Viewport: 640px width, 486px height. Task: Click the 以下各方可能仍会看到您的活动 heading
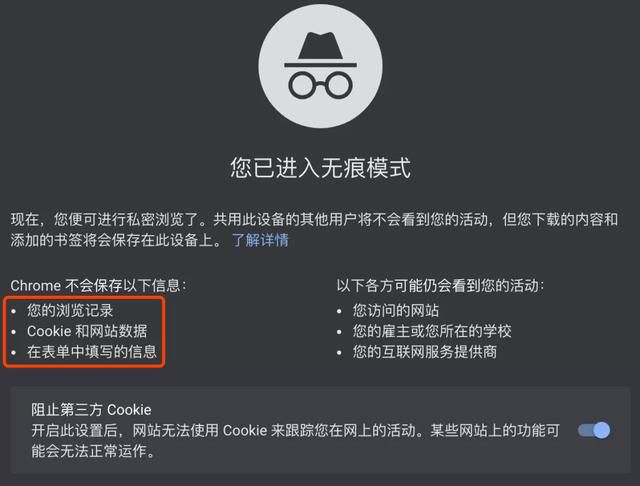pos(440,285)
